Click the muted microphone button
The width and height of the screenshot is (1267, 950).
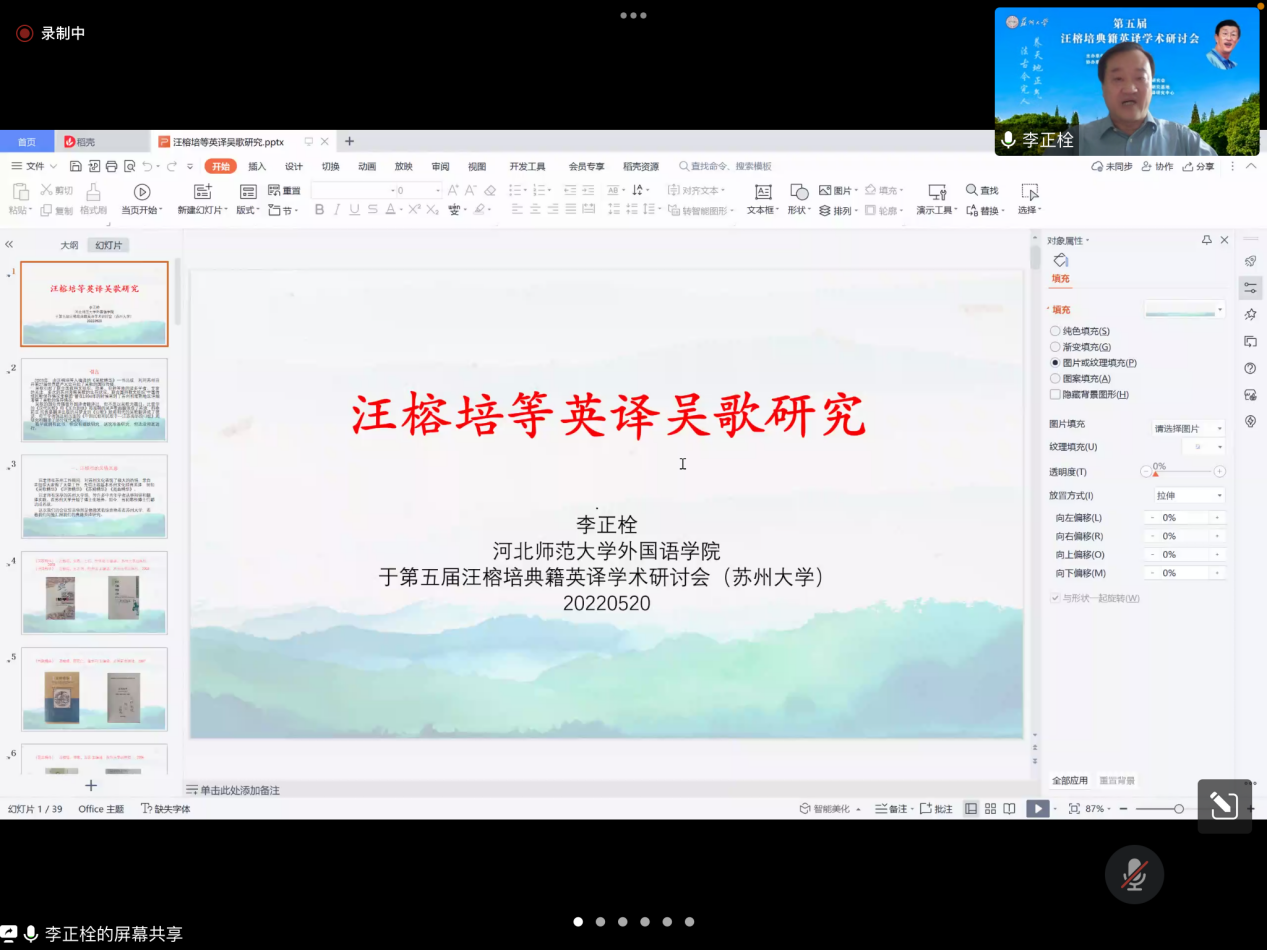tap(1133, 875)
